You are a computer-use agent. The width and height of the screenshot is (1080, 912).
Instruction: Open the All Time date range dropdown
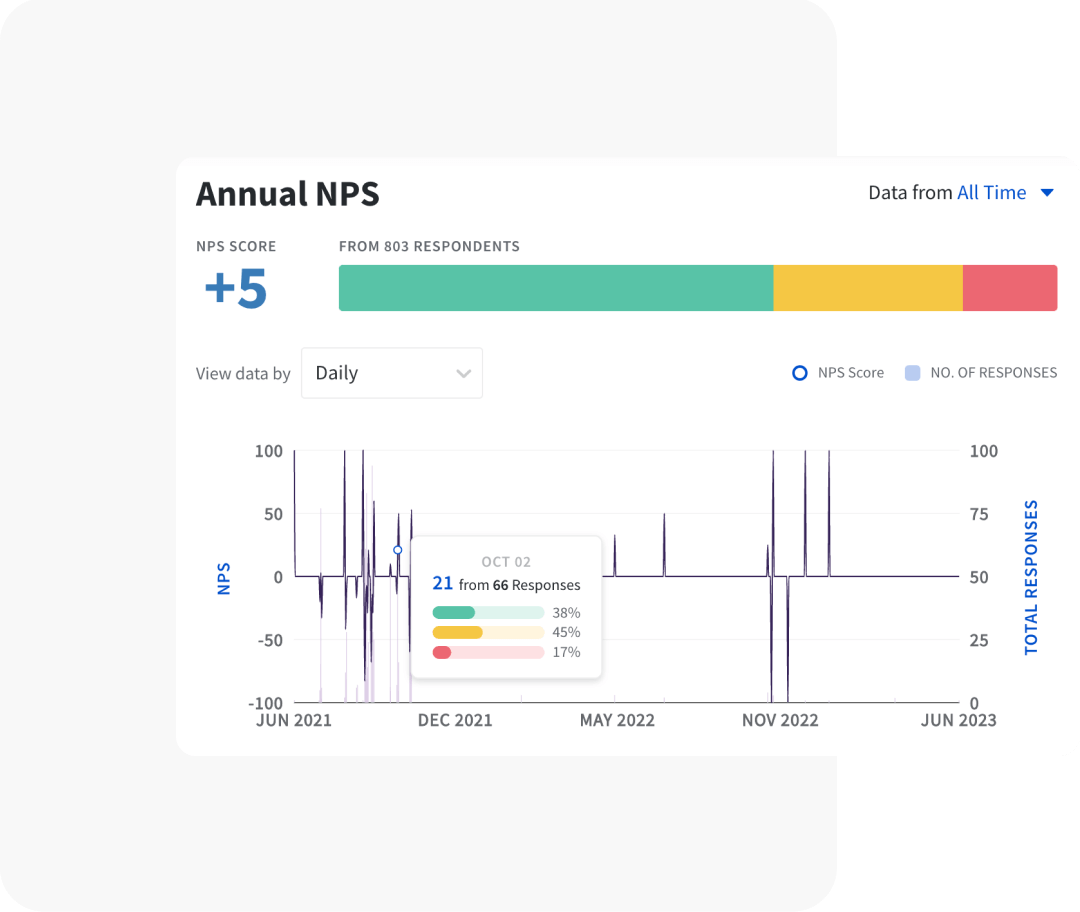pyautogui.click(x=990, y=192)
